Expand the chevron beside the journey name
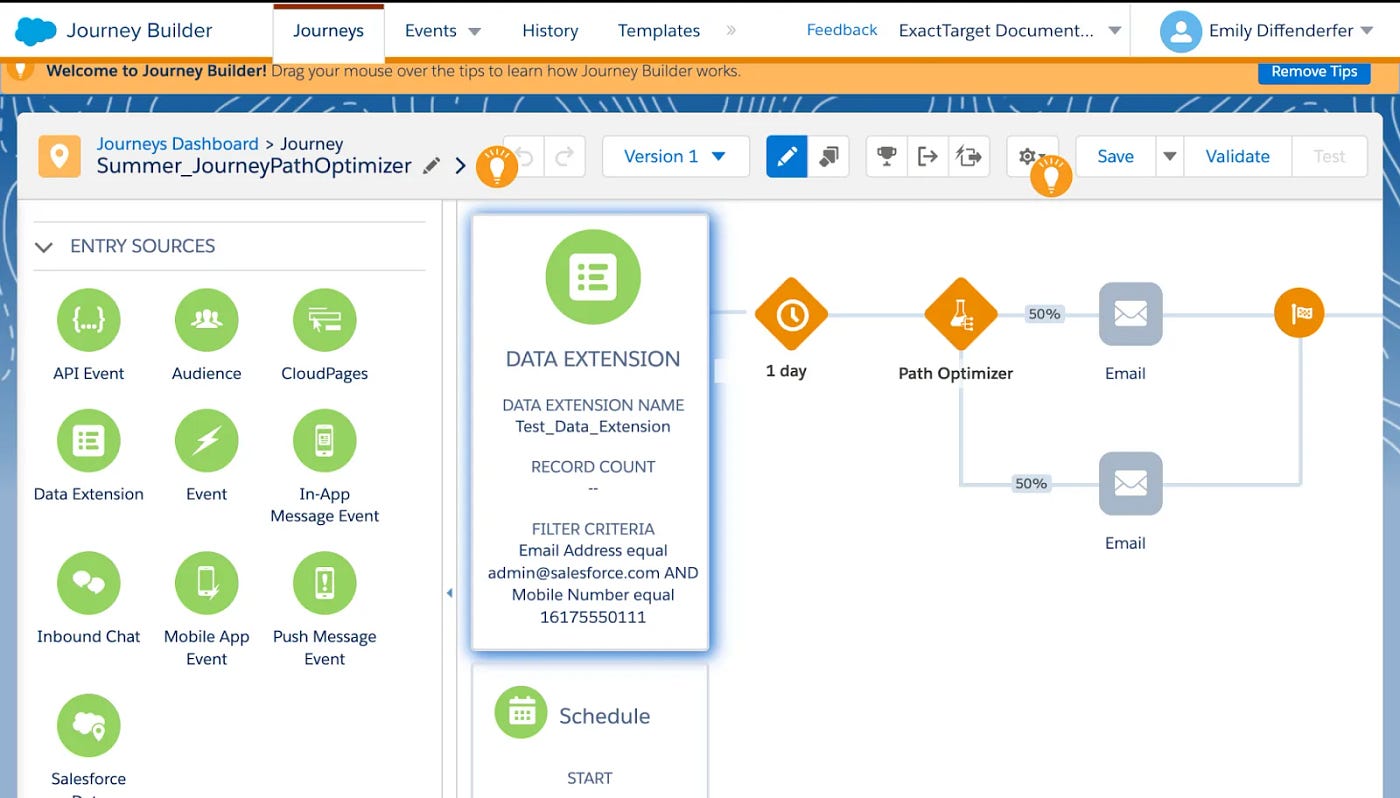This screenshot has height=798, width=1400. pos(460,166)
